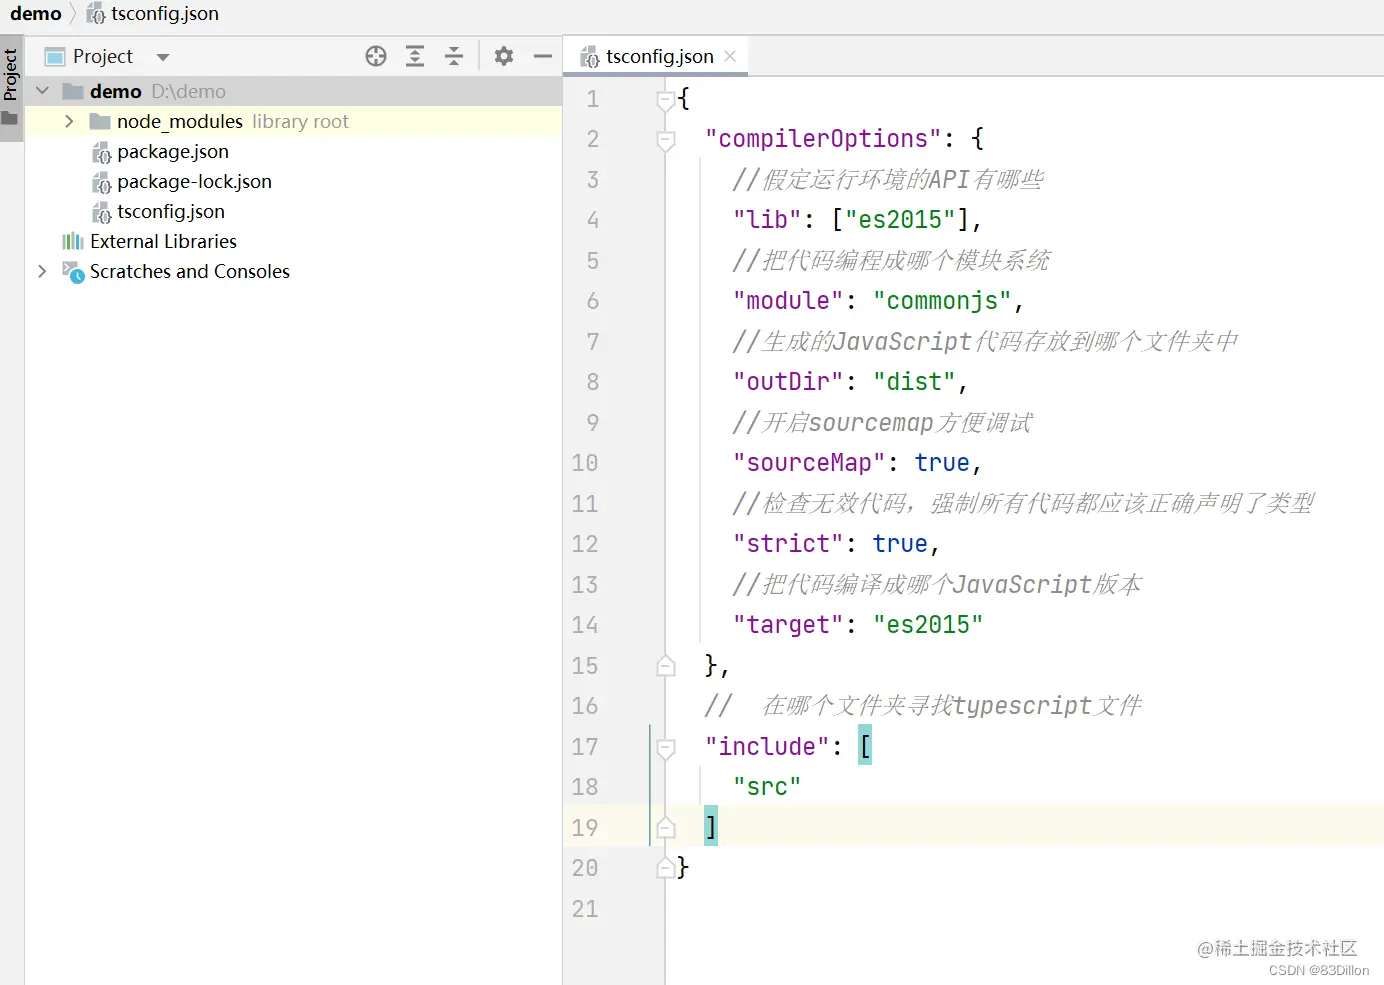Click the "sourceMap" key text

[x=809, y=463]
